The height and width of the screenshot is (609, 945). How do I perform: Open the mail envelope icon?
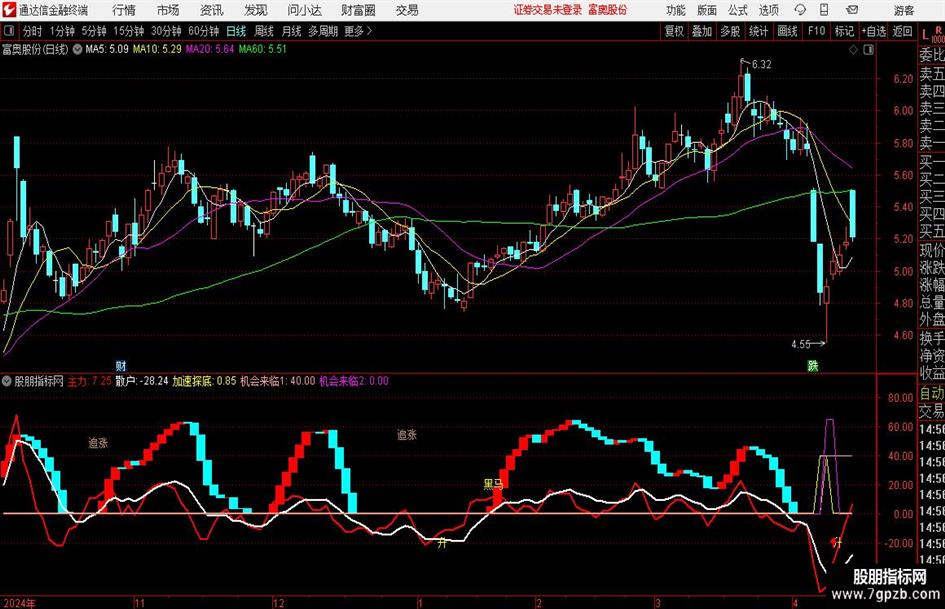point(852,10)
